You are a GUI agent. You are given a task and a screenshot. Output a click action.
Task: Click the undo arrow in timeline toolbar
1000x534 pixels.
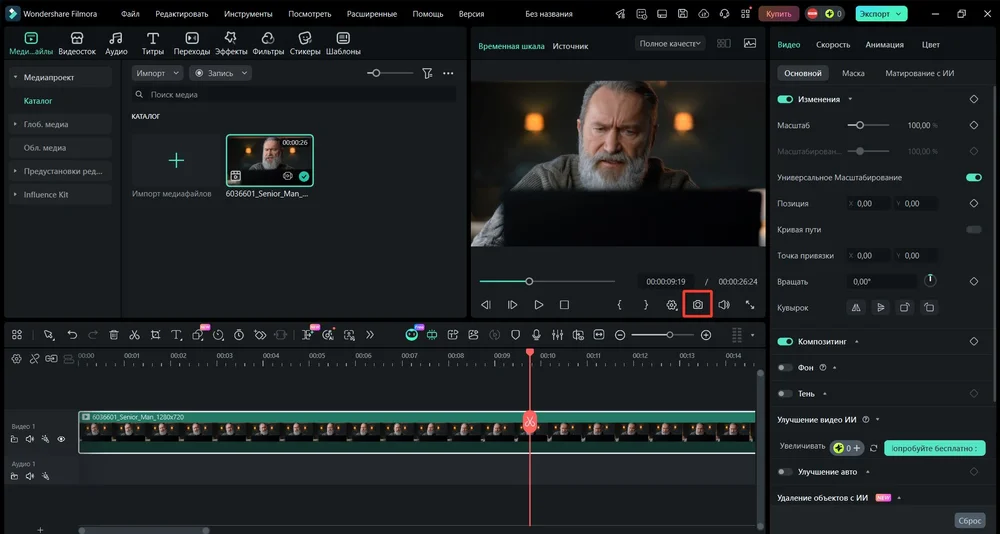72,335
